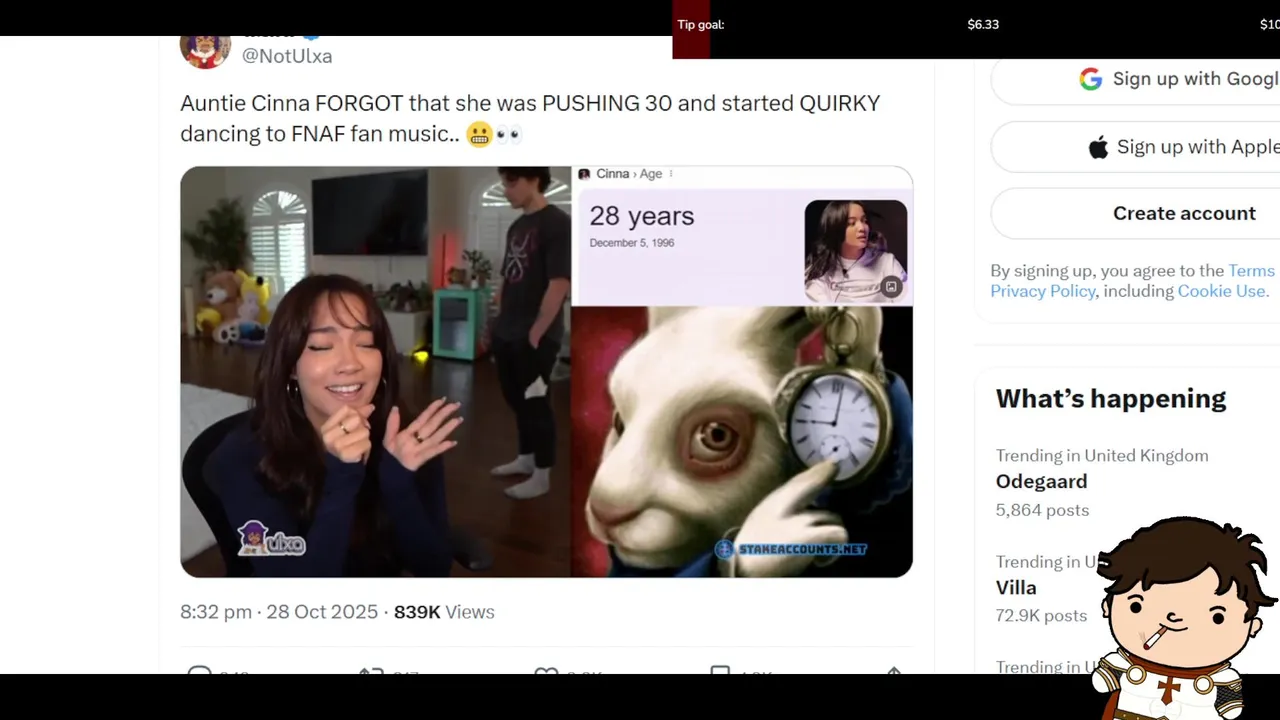Open the Cinna age search result image
The height and width of the screenshot is (720, 1280).
click(742, 236)
